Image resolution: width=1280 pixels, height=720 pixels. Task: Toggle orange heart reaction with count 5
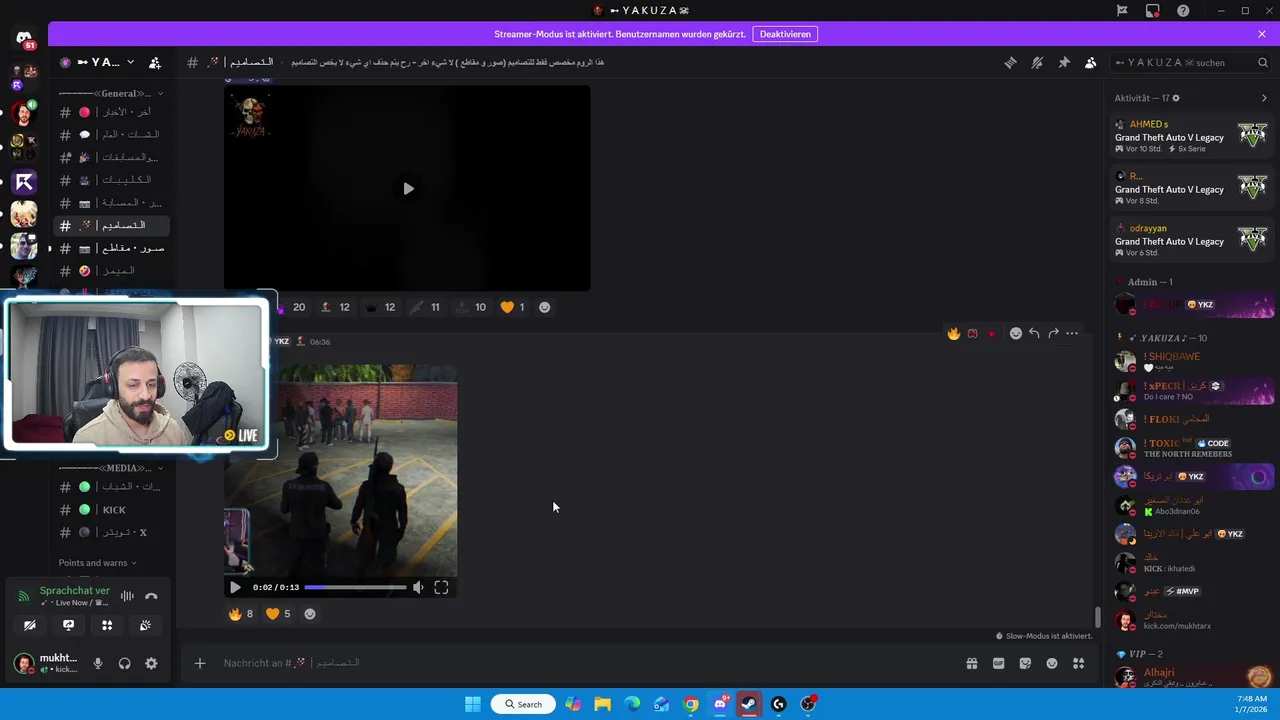pyautogui.click(x=278, y=614)
